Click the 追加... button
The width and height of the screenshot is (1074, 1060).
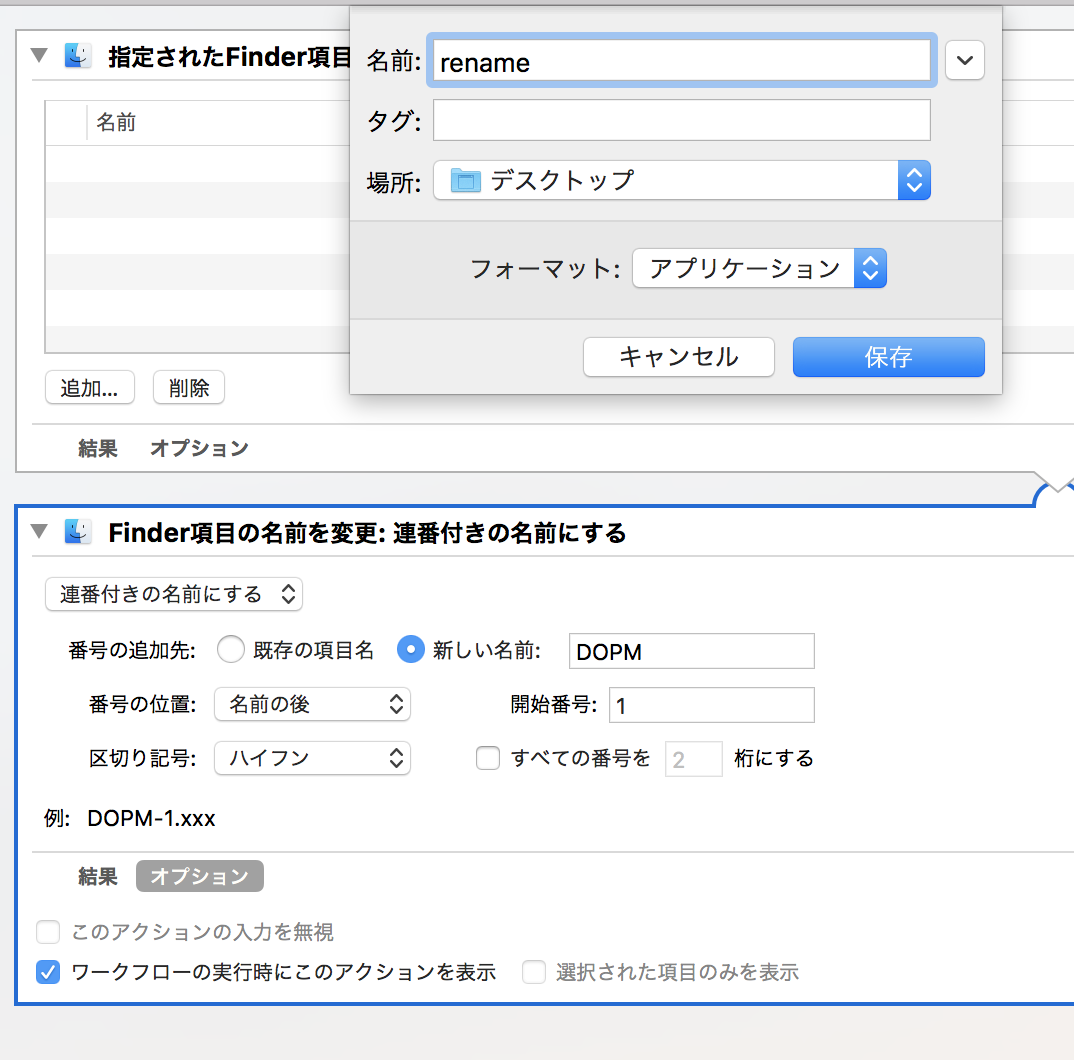[x=90, y=388]
